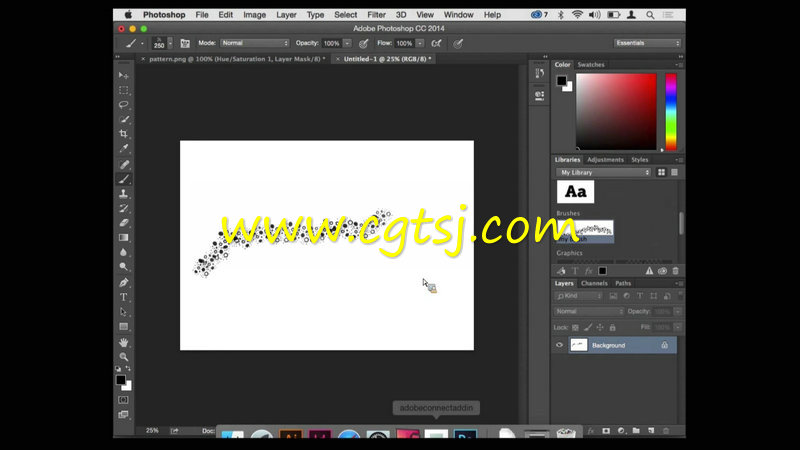Change screen mode icon in toolbox
Image resolution: width=800 pixels, height=450 pixels.
pyautogui.click(x=123, y=415)
